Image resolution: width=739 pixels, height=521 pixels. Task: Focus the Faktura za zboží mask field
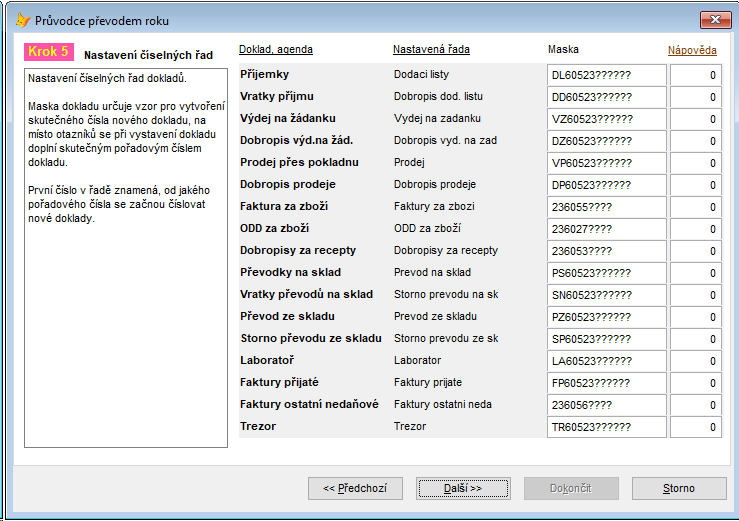tap(607, 207)
